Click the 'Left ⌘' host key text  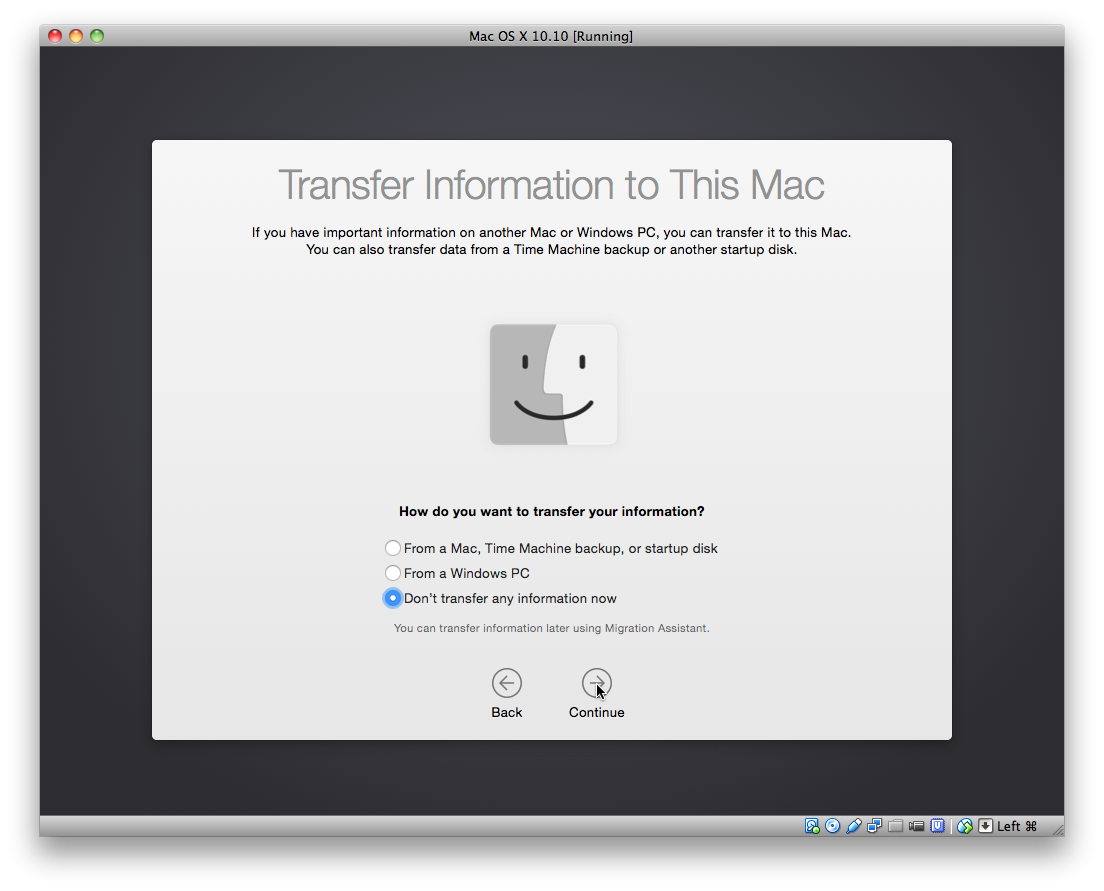click(x=1017, y=826)
